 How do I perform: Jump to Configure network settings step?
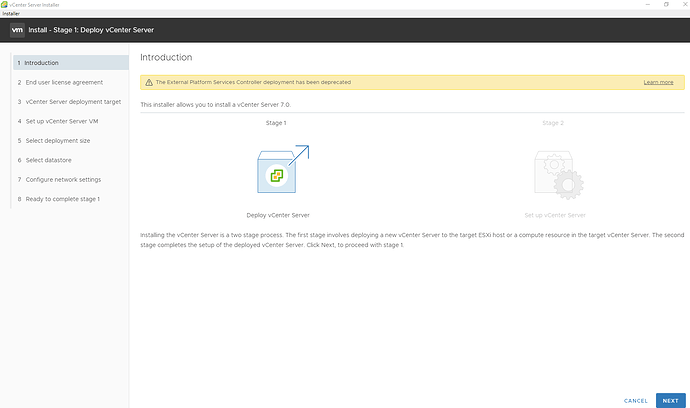(63, 179)
